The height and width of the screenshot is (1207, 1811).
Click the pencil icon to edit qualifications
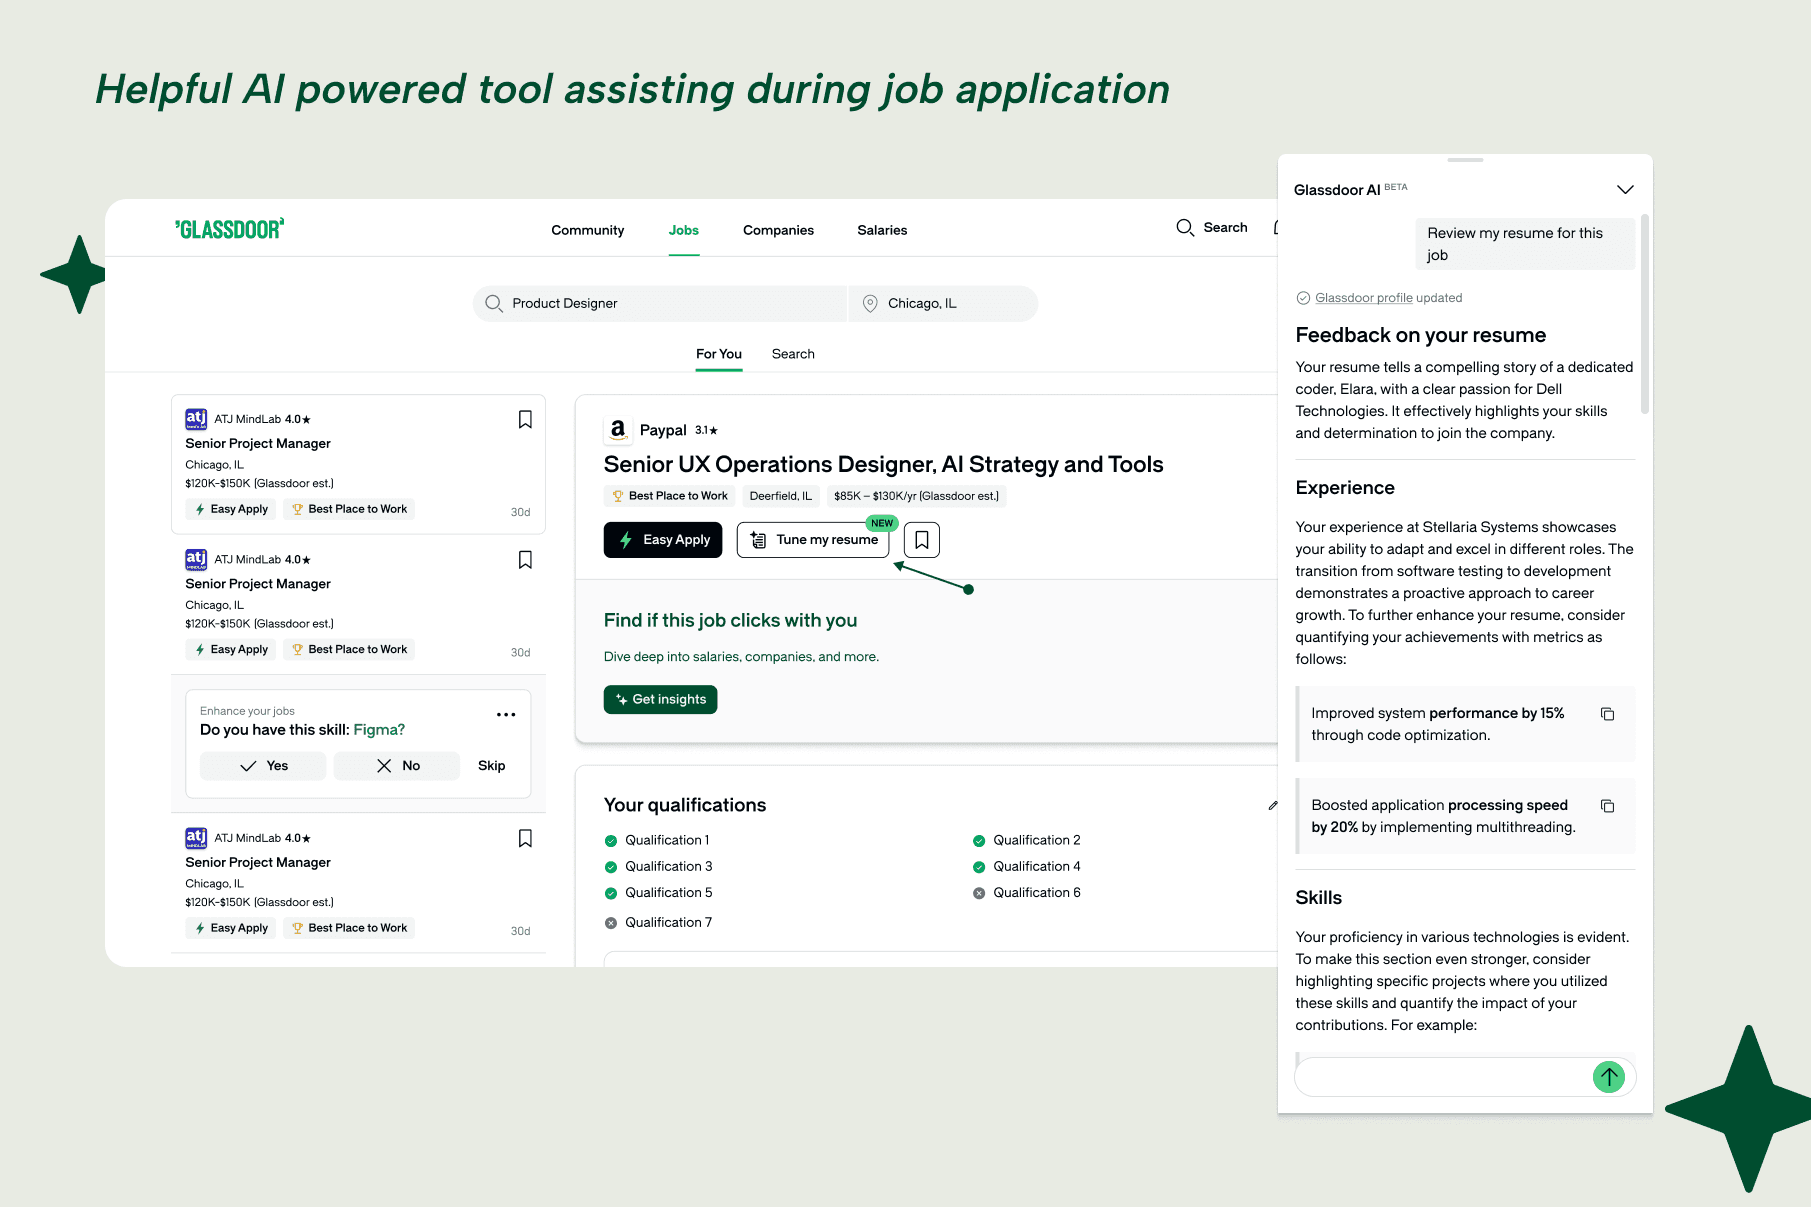point(1272,805)
